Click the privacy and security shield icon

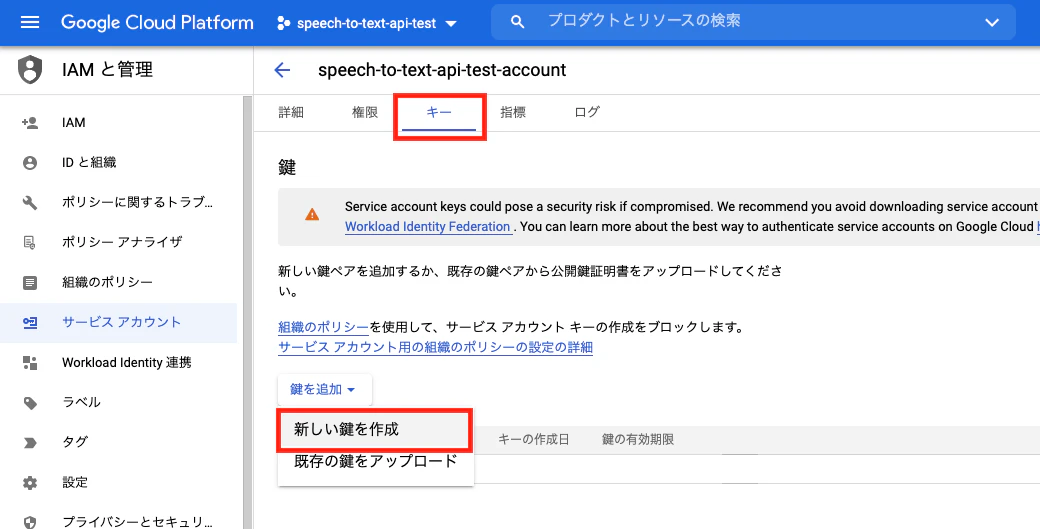point(30,522)
